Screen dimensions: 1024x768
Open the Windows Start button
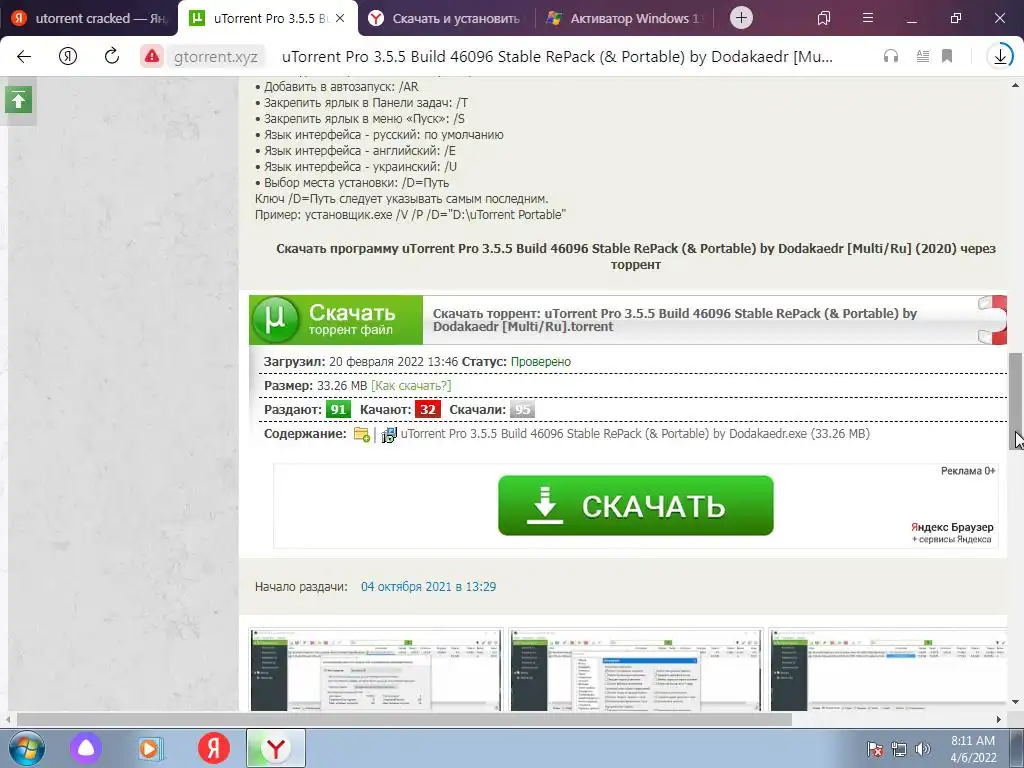click(25, 748)
